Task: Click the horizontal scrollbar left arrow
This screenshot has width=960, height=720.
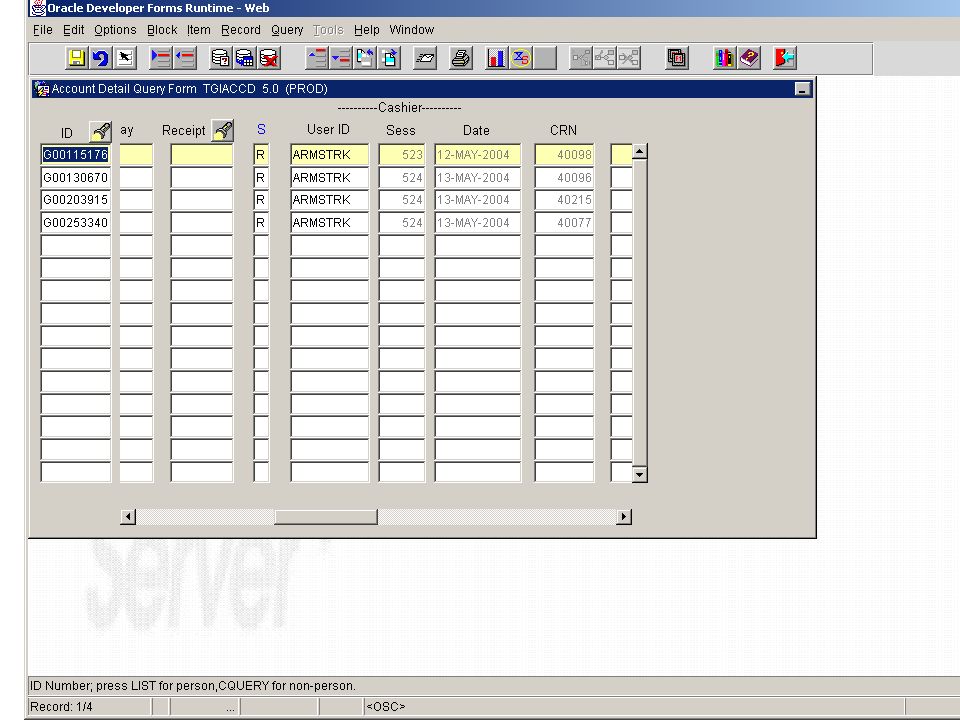Action: click(128, 517)
